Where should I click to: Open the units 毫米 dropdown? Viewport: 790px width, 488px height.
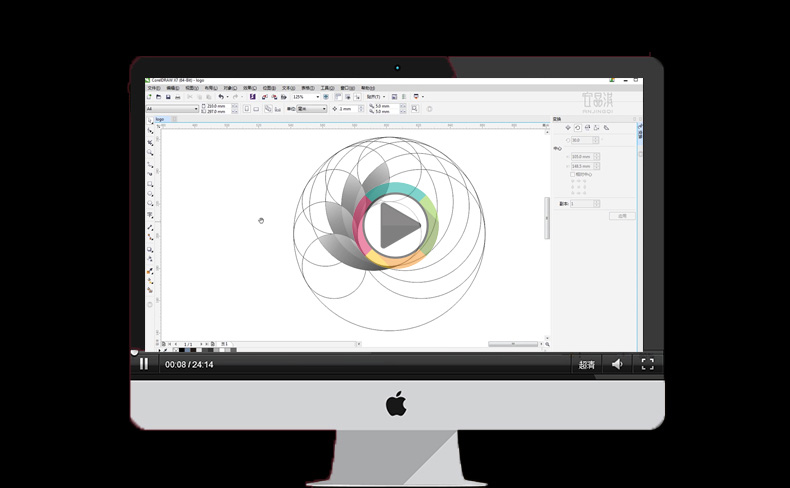(312, 109)
